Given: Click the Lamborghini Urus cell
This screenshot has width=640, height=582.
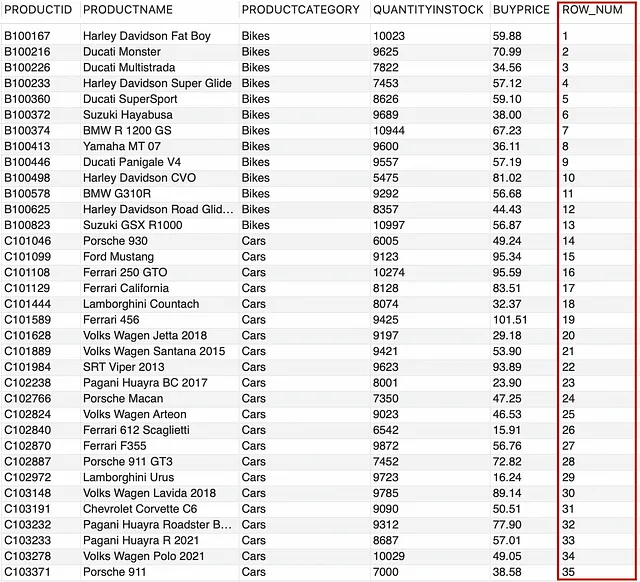Looking at the screenshot, I should (x=128, y=478).
